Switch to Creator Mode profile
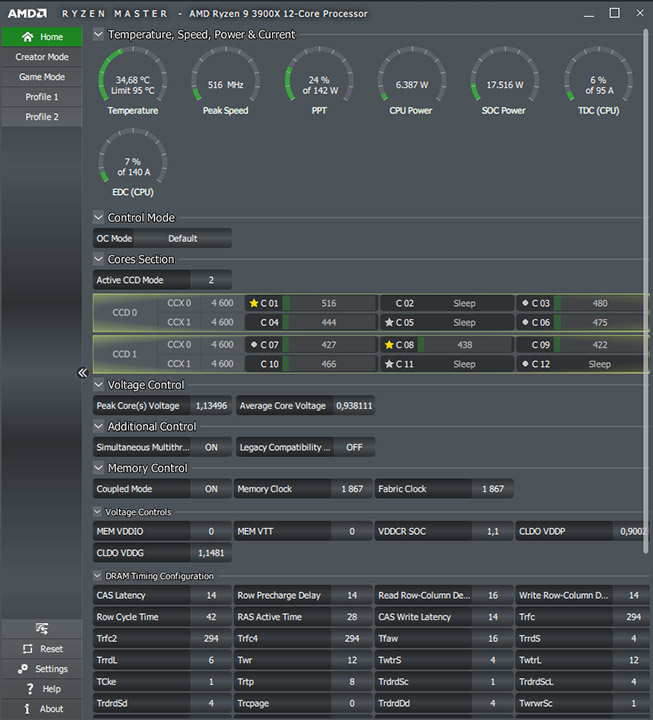Viewport: 653px width, 720px height. pos(42,57)
